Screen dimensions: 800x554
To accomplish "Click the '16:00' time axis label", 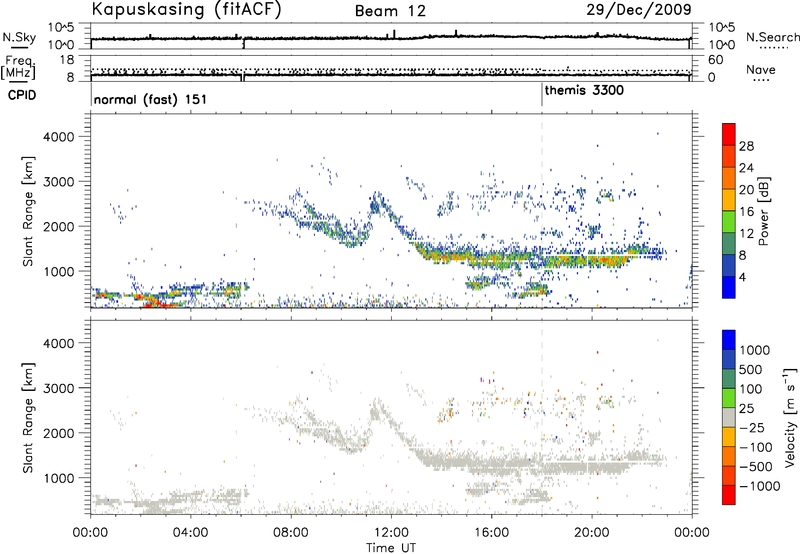I will (x=492, y=533).
